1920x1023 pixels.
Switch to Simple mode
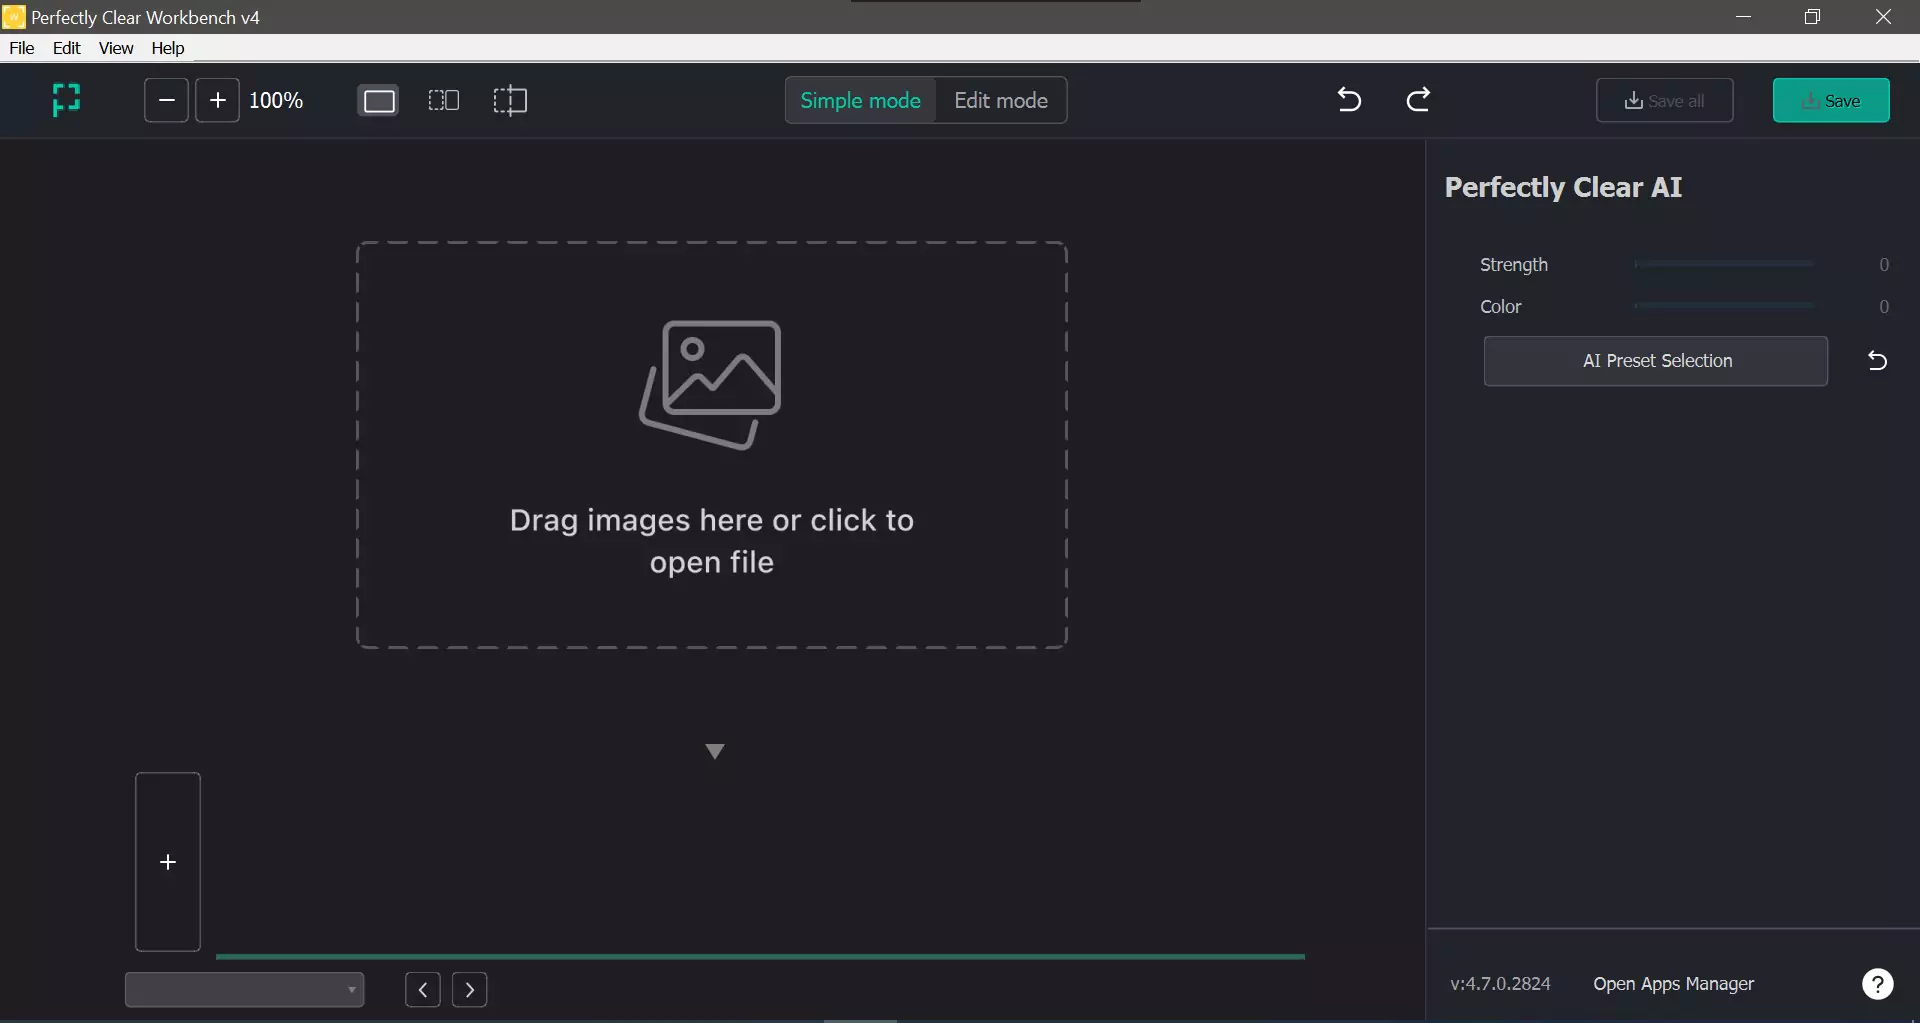click(x=860, y=100)
